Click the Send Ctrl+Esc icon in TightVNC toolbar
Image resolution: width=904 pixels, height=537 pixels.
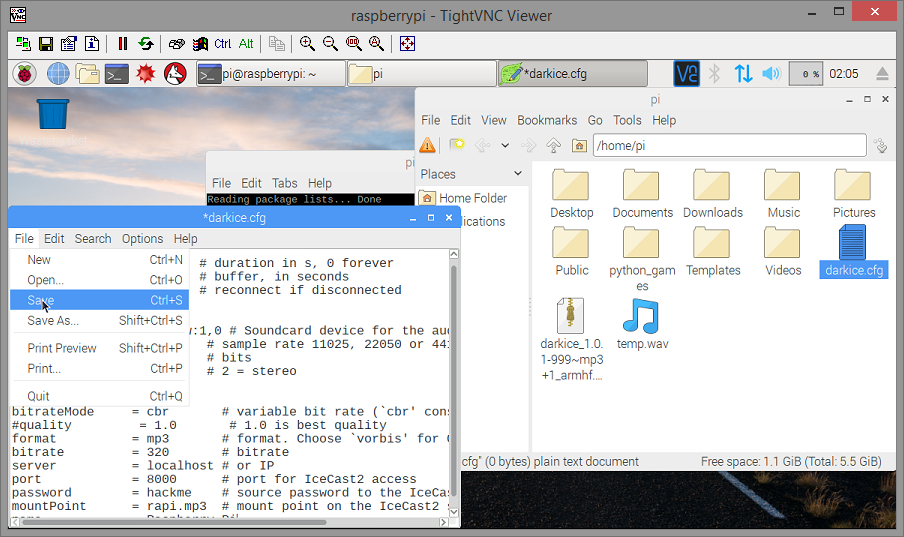click(200, 44)
